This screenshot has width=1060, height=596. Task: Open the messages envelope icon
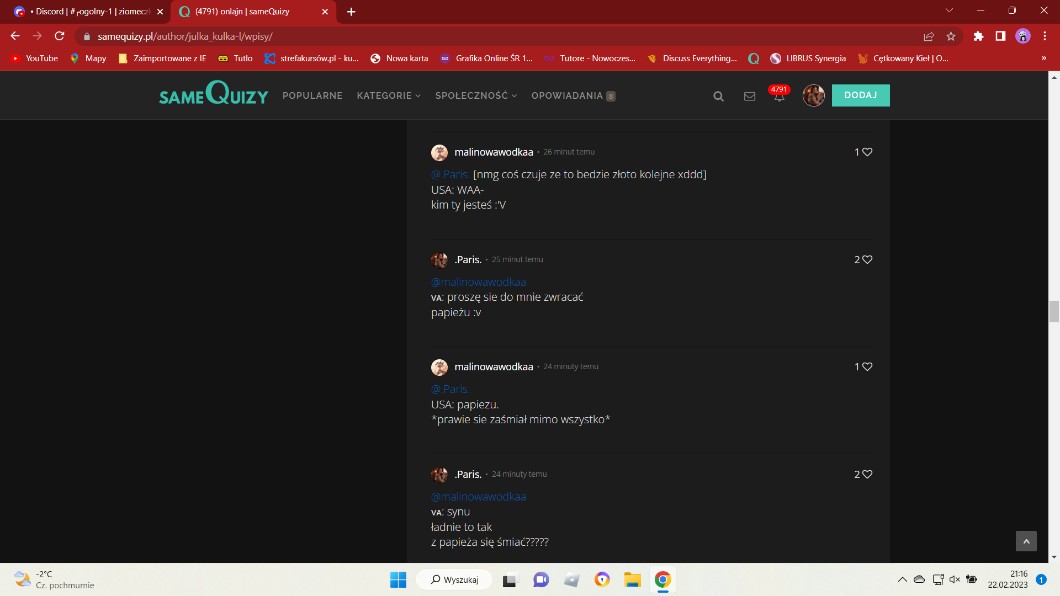749,96
